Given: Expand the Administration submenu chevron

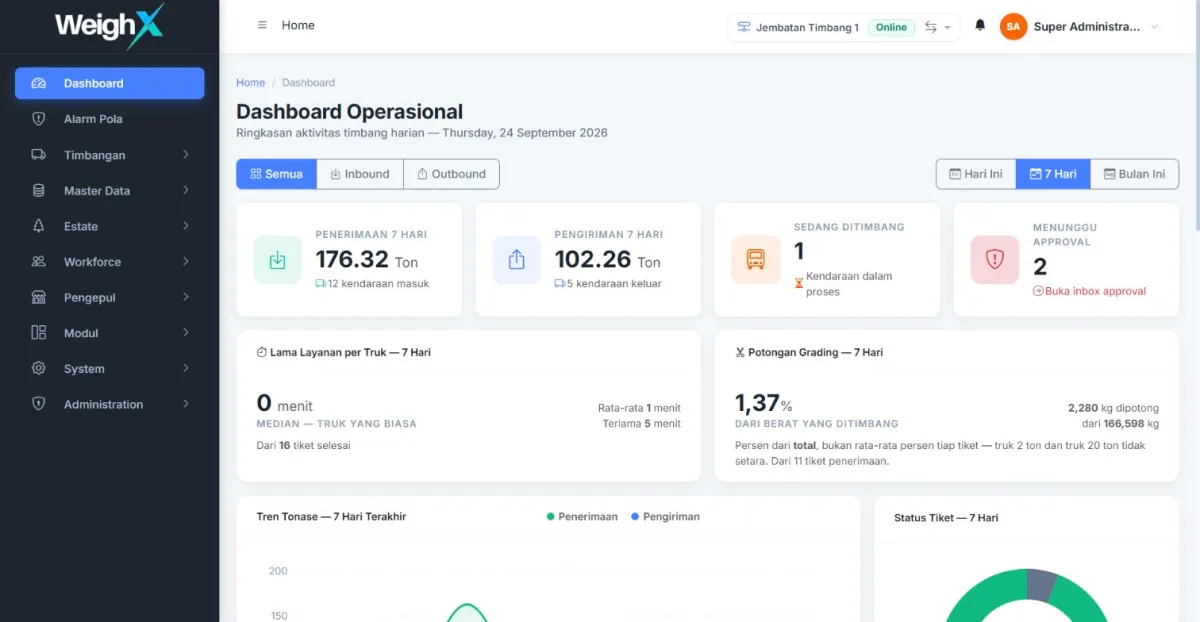Looking at the screenshot, I should point(186,404).
